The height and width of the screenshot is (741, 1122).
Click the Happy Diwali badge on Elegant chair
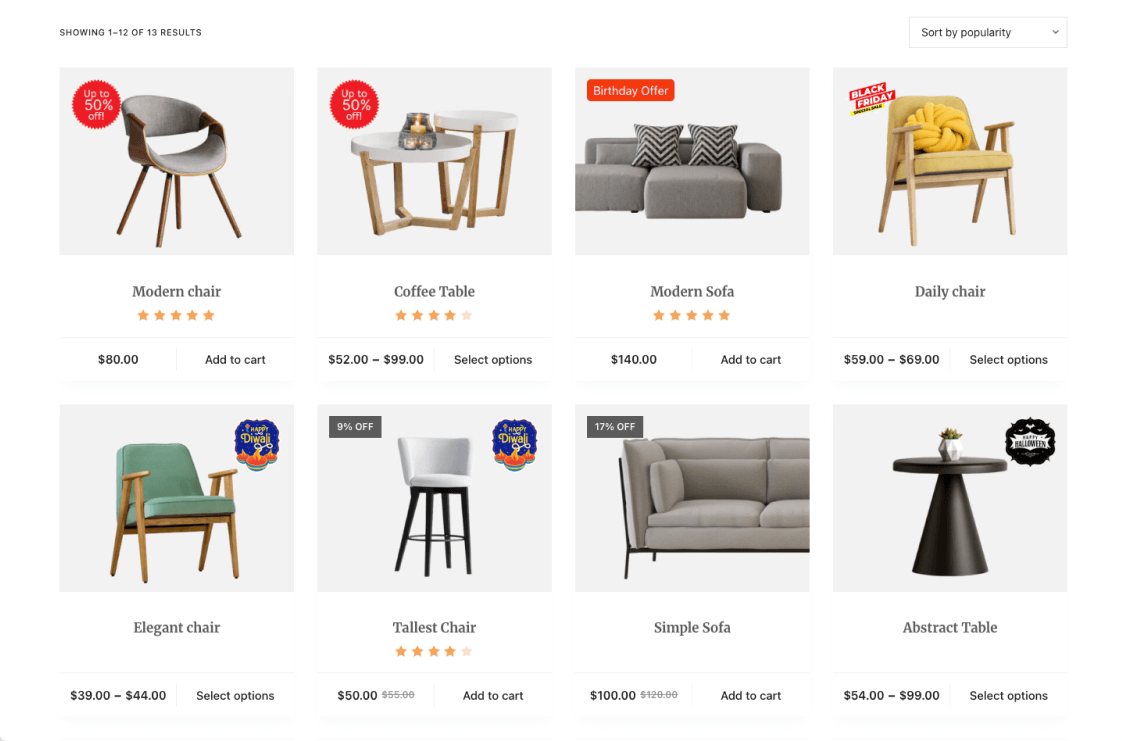257,445
